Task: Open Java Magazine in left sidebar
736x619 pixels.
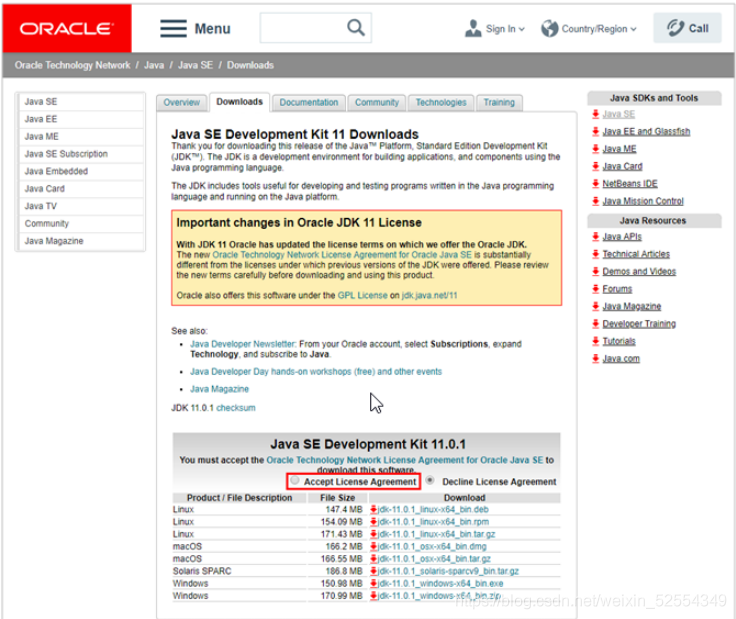Action: coord(81,240)
